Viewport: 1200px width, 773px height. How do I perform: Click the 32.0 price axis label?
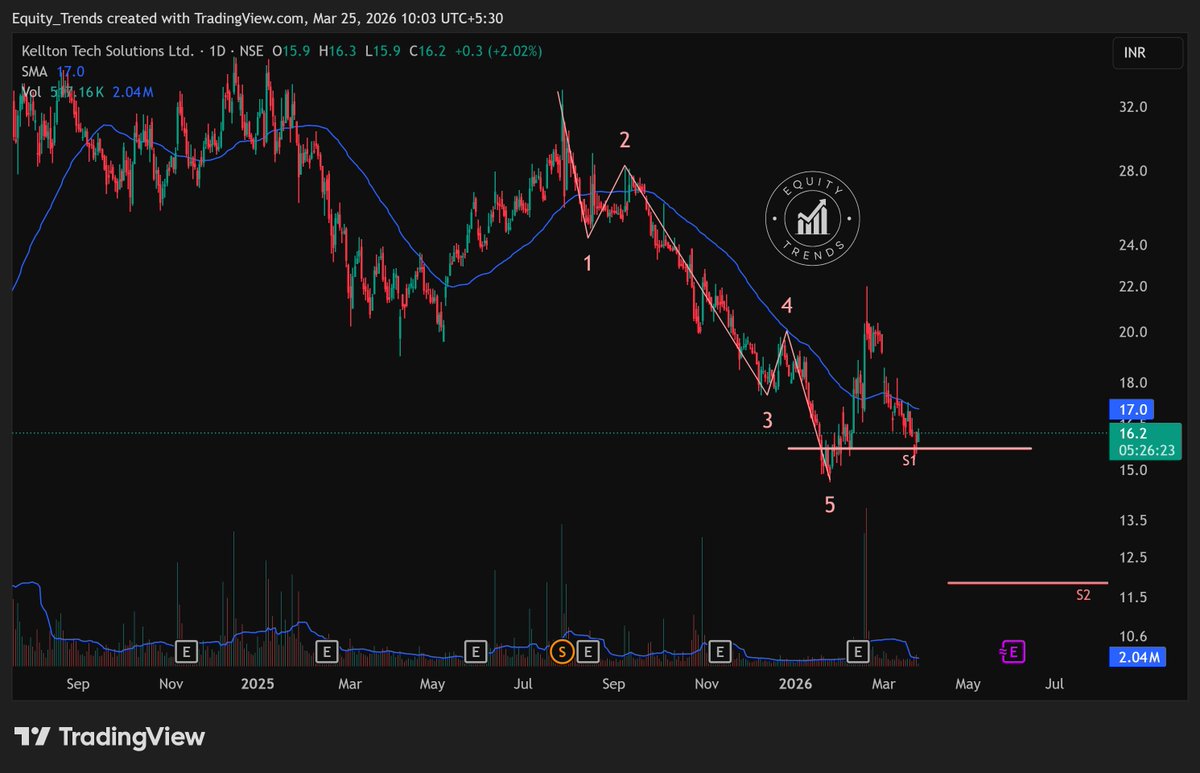pos(1132,107)
